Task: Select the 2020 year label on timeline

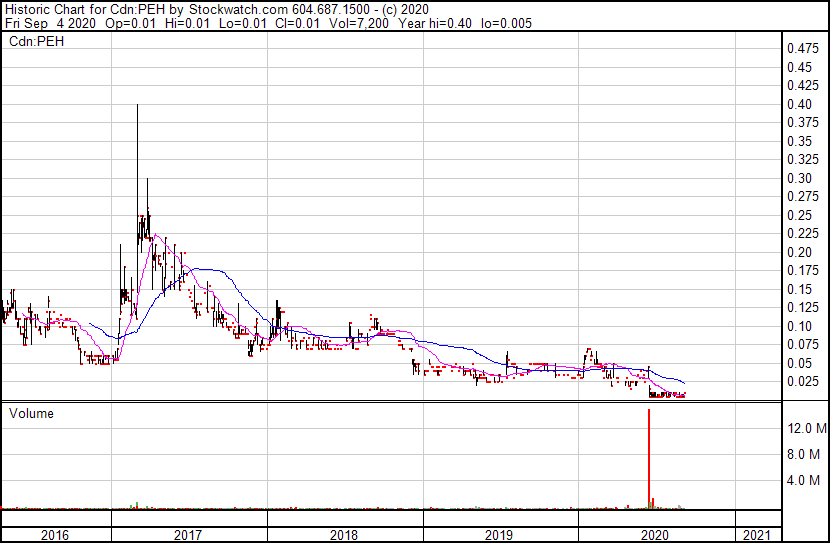Action: (x=655, y=535)
